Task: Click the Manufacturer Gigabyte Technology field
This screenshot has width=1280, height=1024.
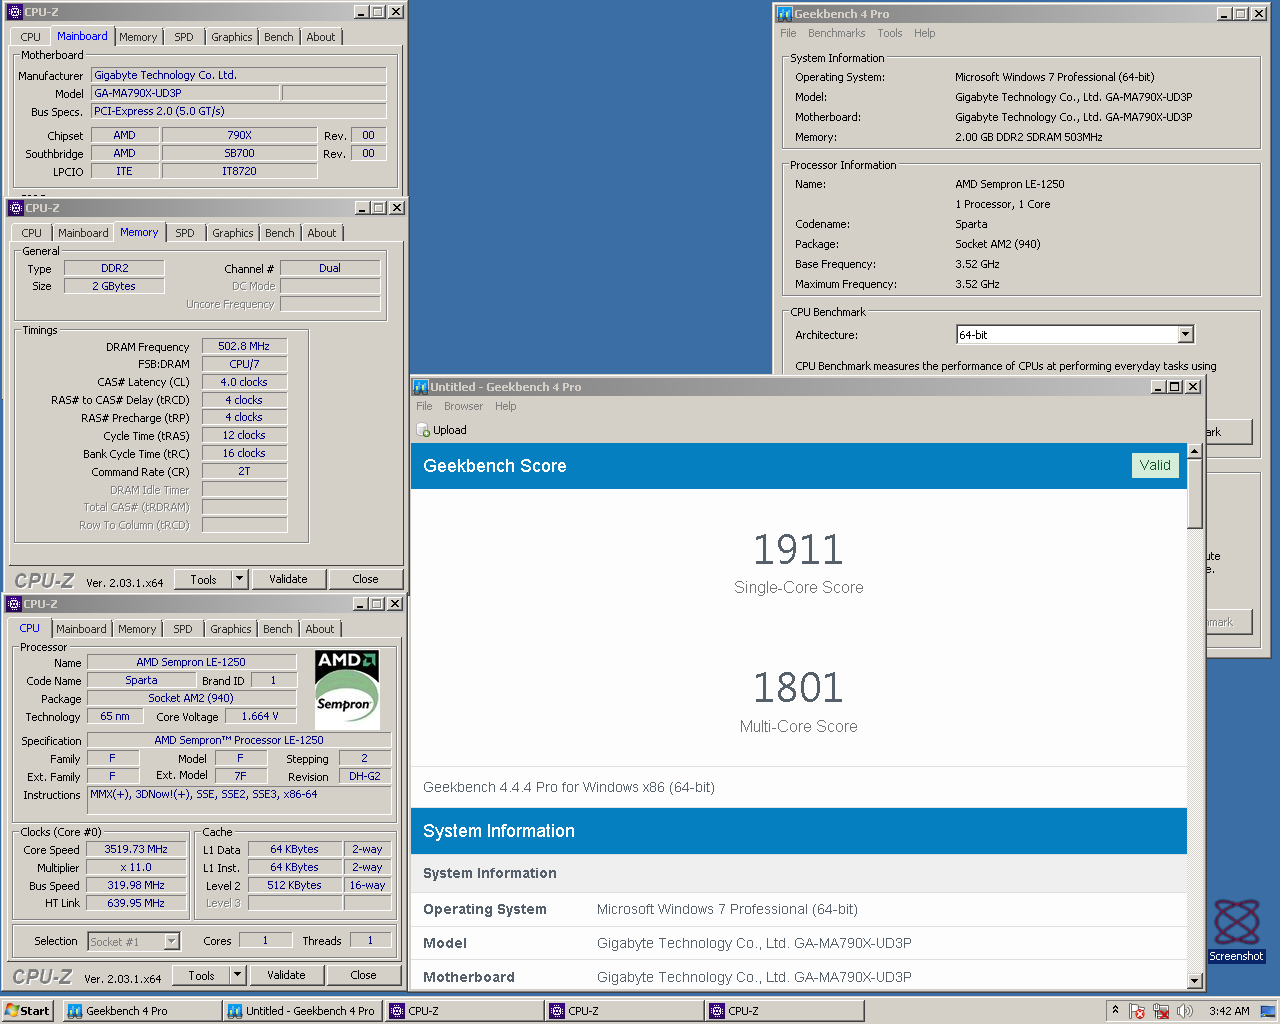Action: point(239,75)
